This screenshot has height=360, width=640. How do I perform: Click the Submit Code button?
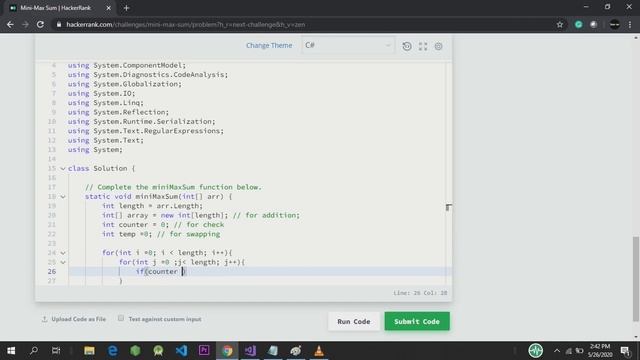click(x=417, y=321)
